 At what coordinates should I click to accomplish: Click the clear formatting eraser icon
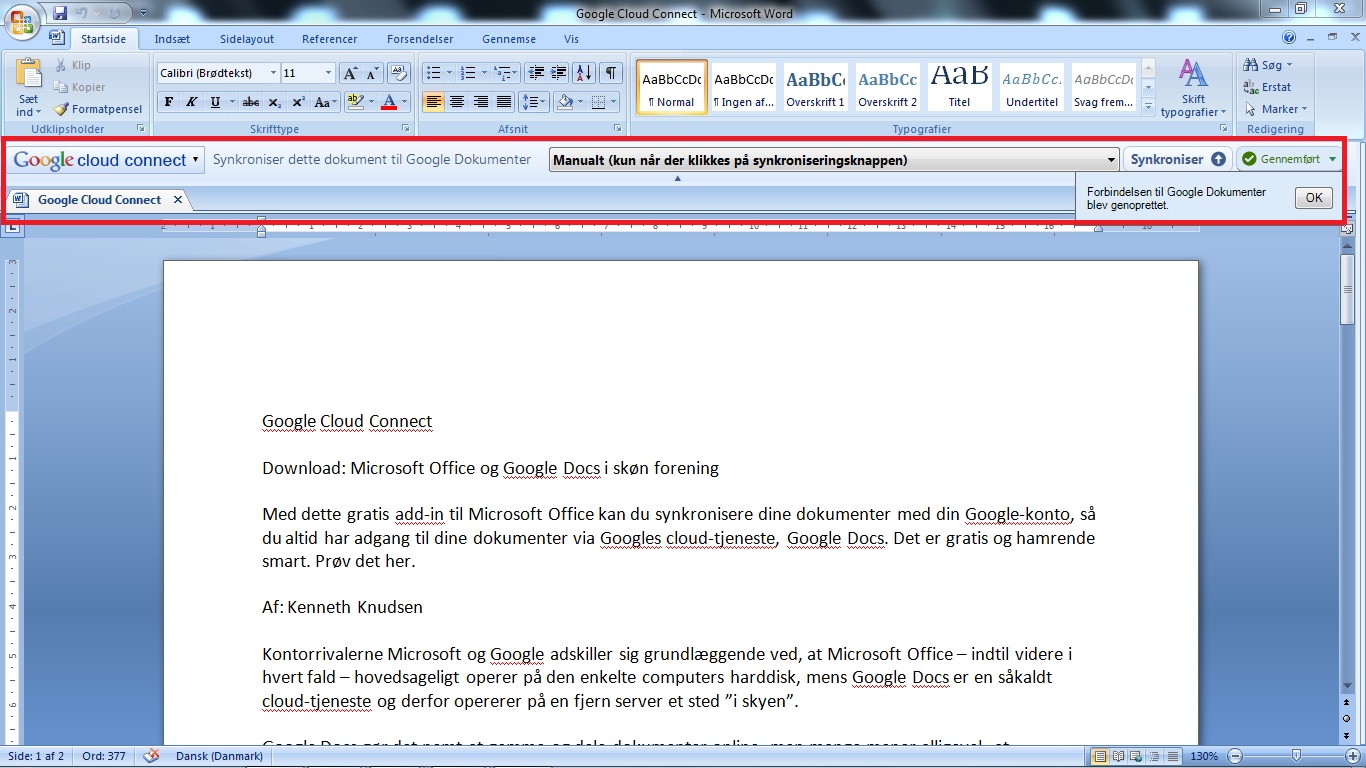pyautogui.click(x=399, y=73)
